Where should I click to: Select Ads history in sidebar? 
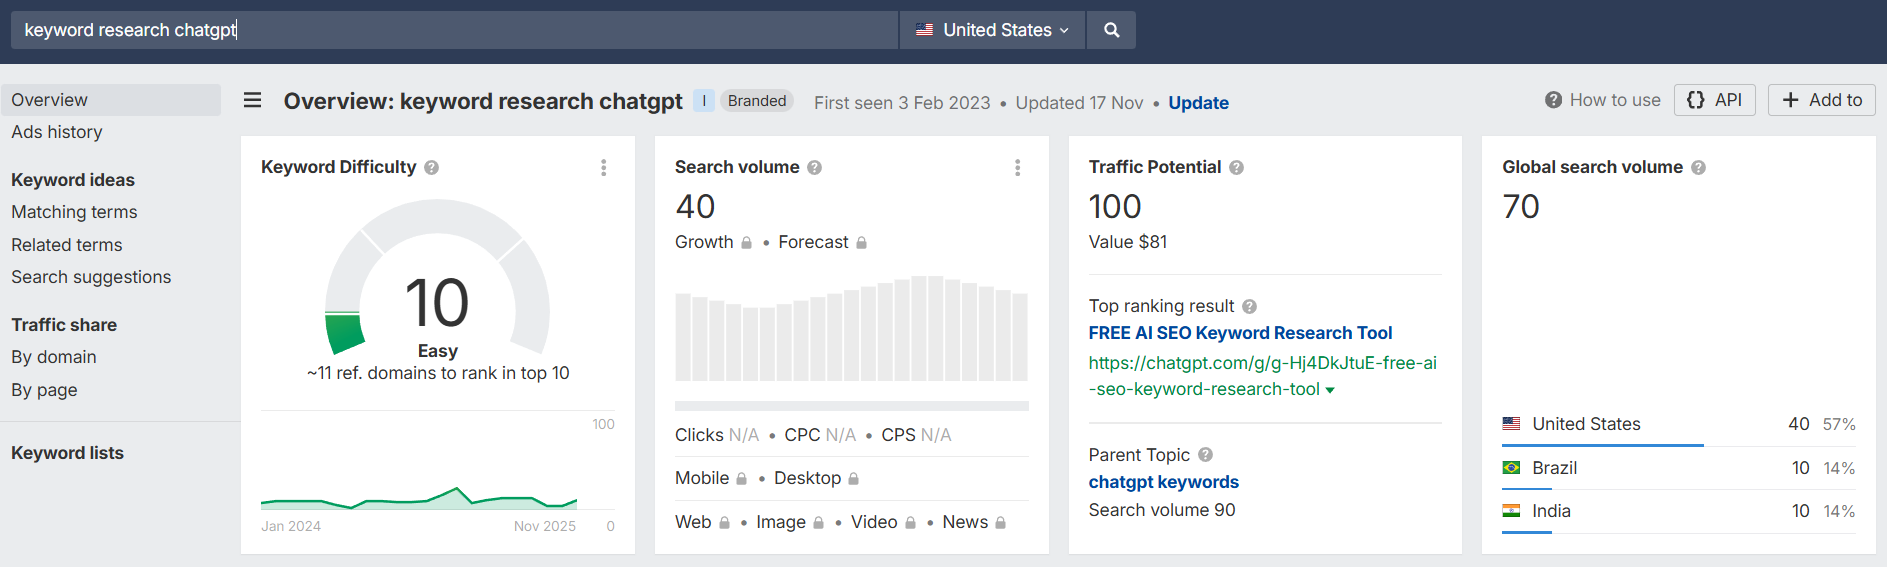click(x=57, y=132)
